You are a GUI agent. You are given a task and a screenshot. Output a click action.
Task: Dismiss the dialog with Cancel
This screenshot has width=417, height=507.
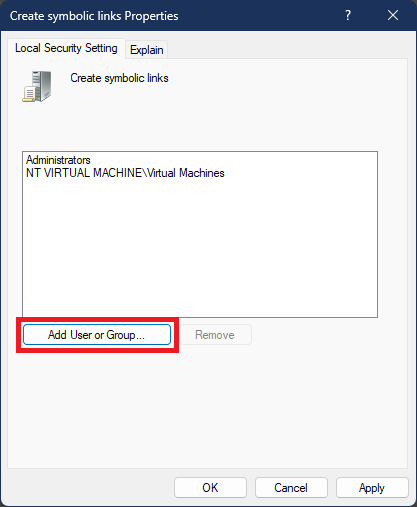tap(291, 488)
